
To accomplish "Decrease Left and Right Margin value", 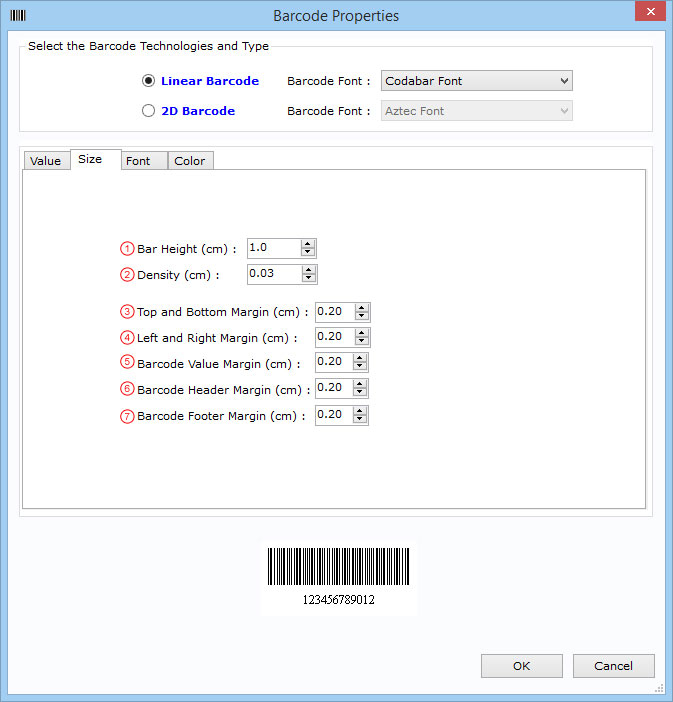I will click(362, 341).
